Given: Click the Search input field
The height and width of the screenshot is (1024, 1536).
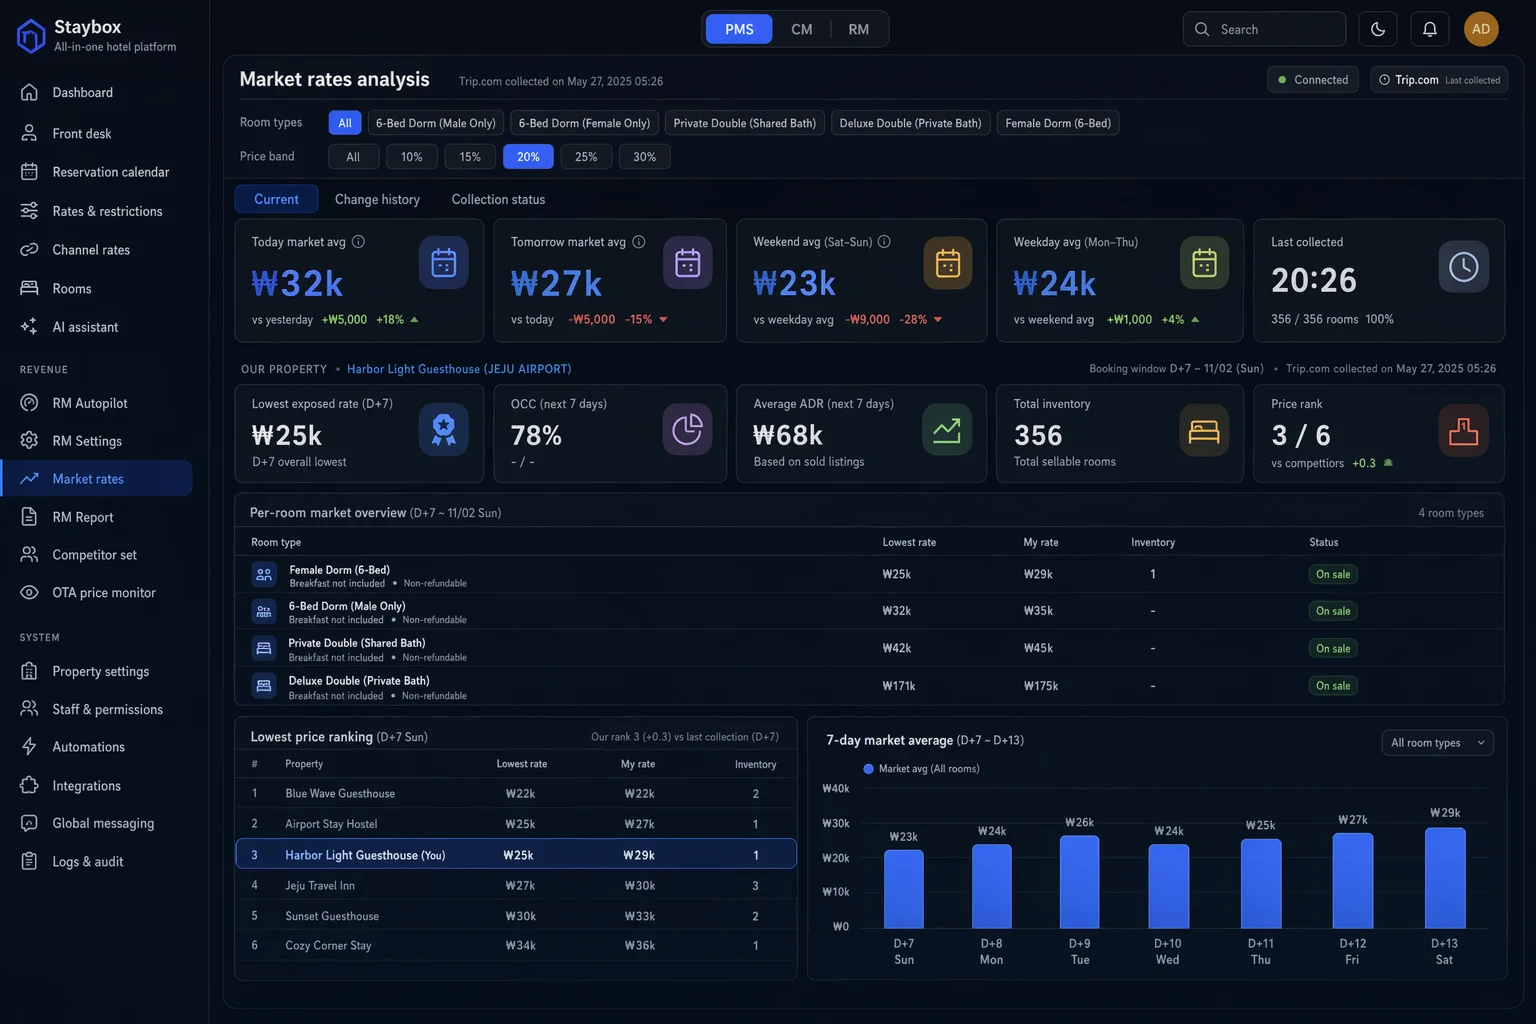Looking at the screenshot, I should coord(1264,29).
